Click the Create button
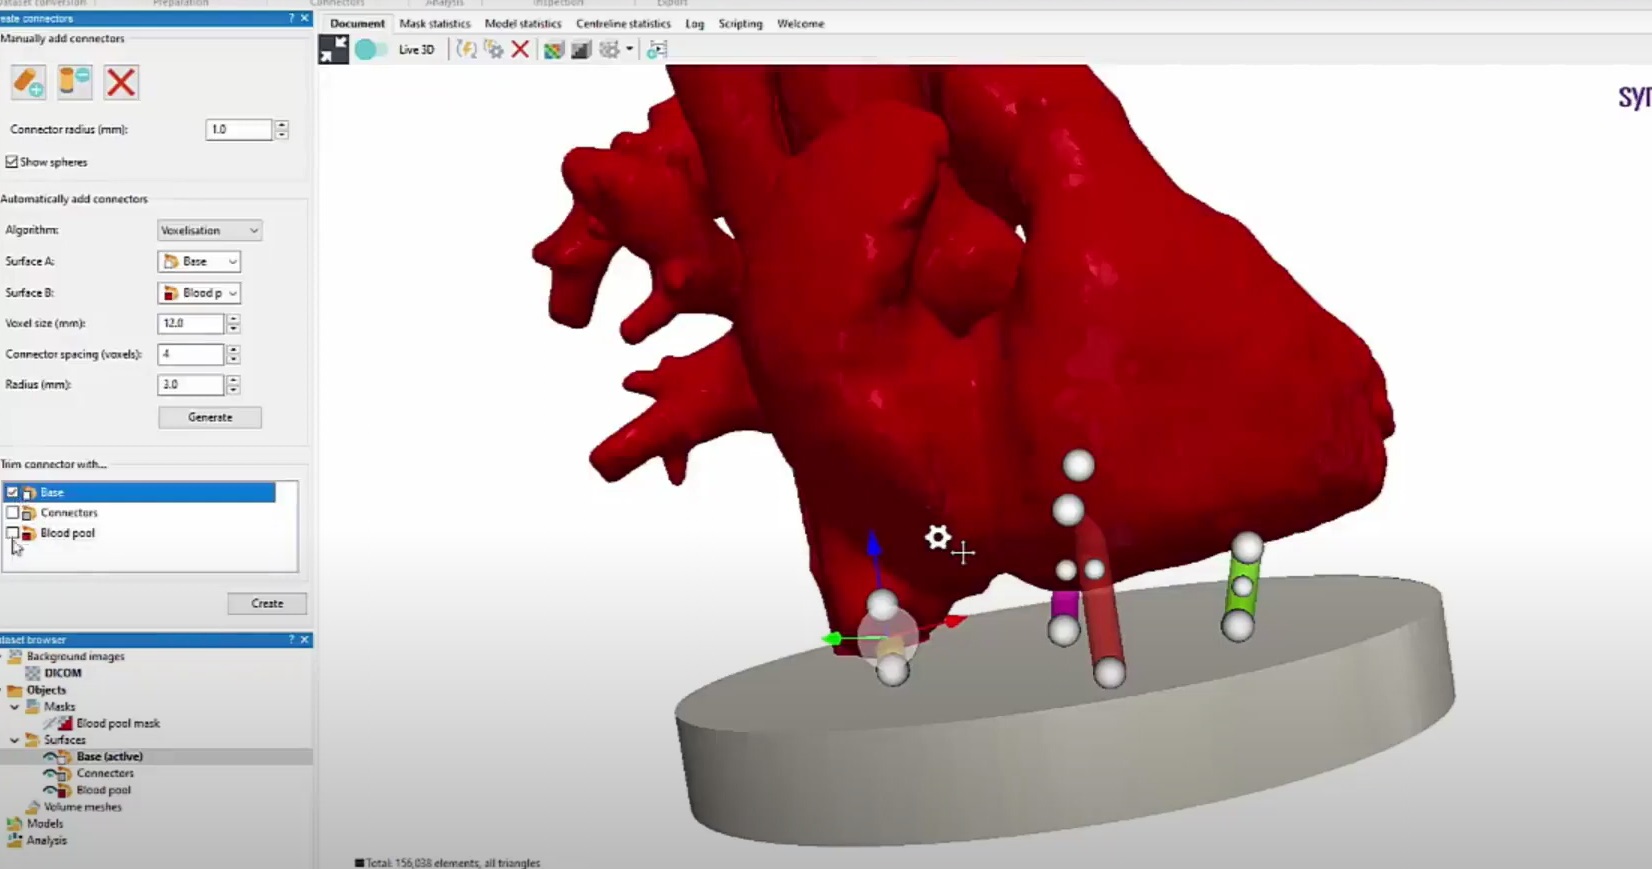 click(x=267, y=603)
